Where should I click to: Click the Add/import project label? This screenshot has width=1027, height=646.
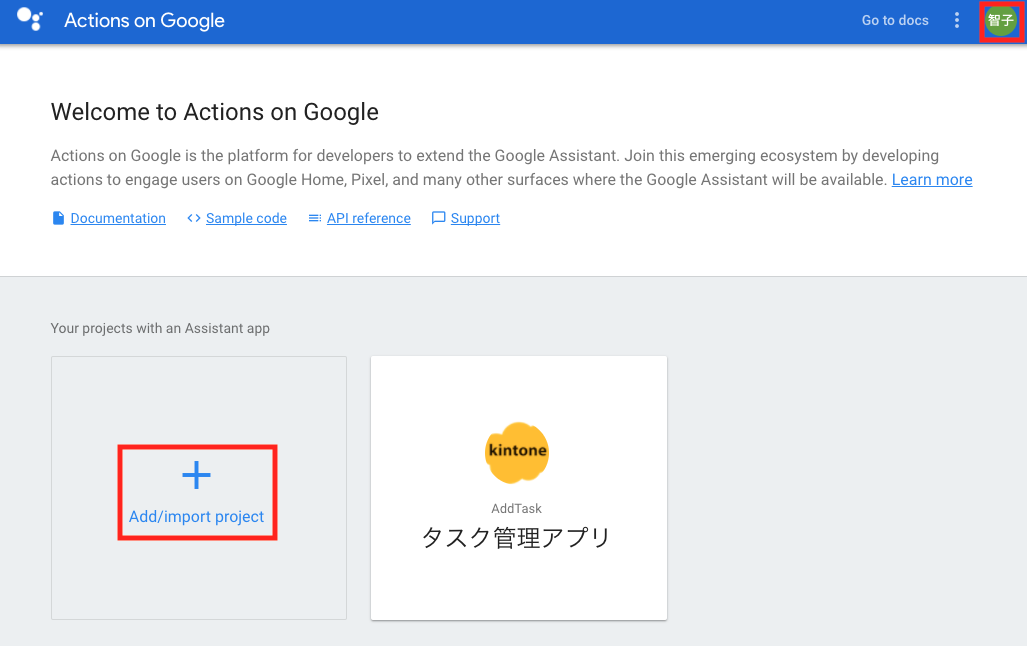(x=196, y=517)
